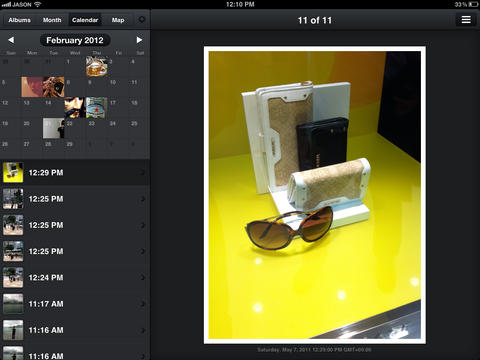Screen dimensions: 480x360
Task: Tap the photo date caption below the image
Action: point(314,350)
